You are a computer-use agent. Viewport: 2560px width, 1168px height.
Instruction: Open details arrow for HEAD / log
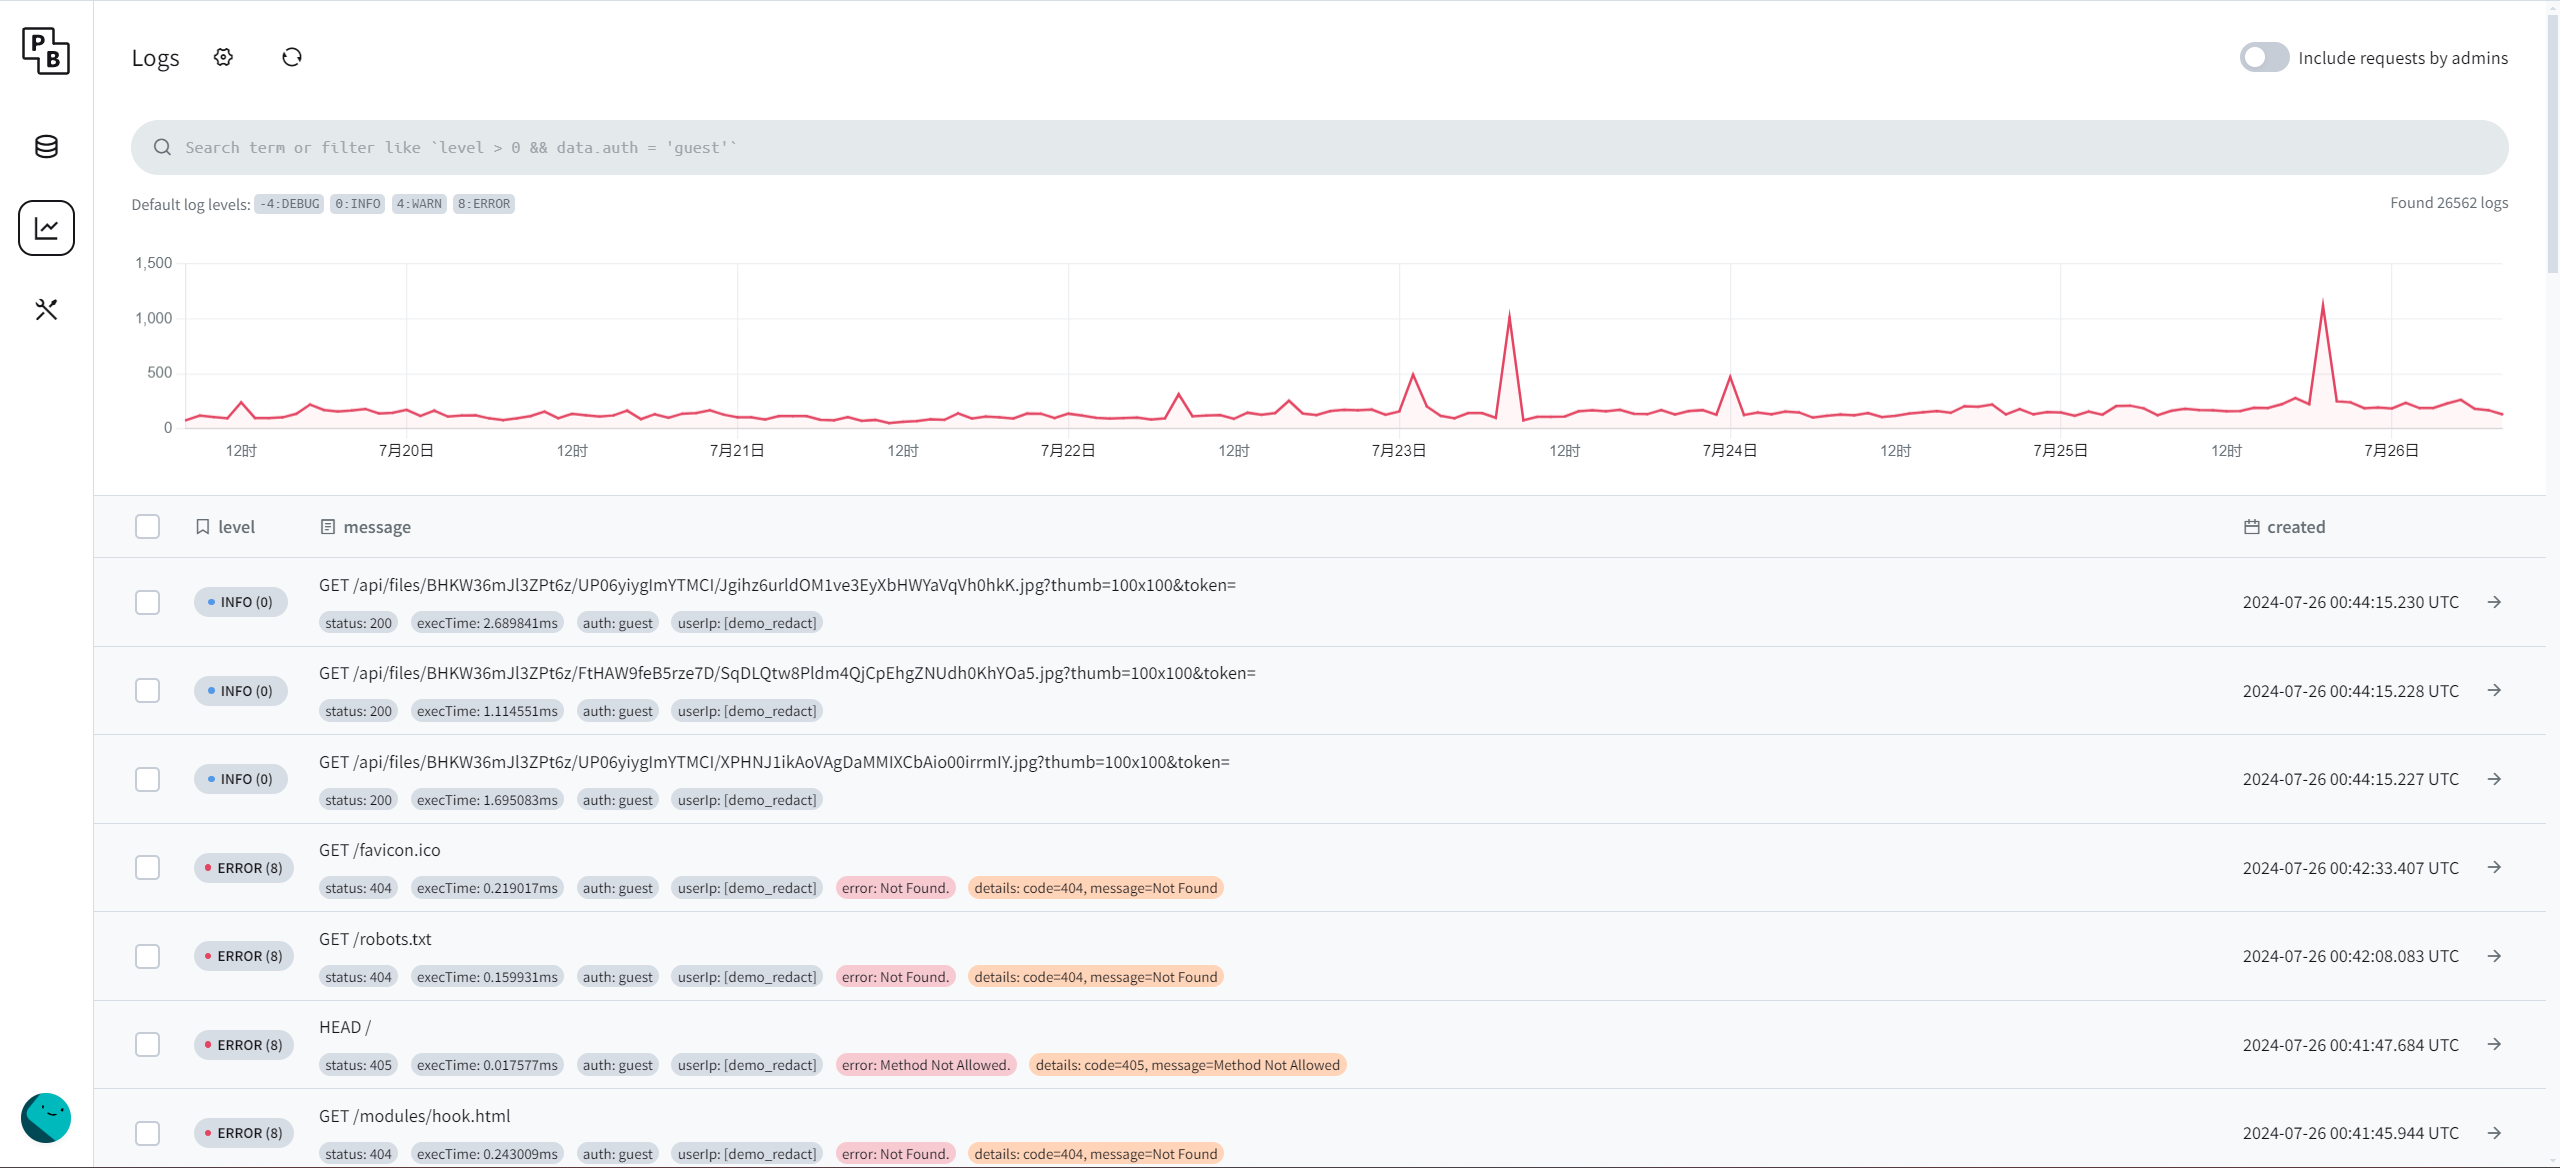click(x=2494, y=1045)
